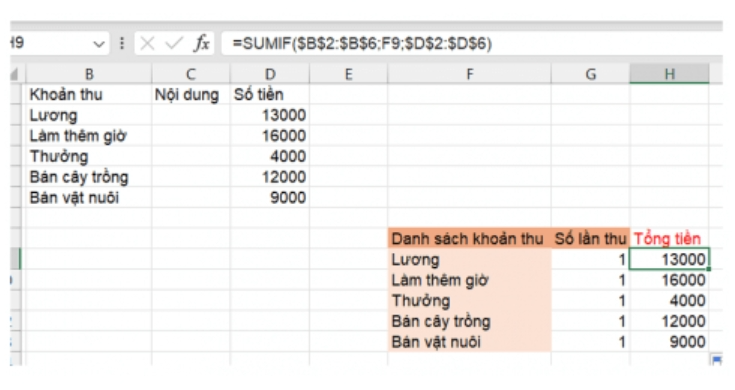
Task: Select 'Lương' cell in column B
Action: [89, 115]
